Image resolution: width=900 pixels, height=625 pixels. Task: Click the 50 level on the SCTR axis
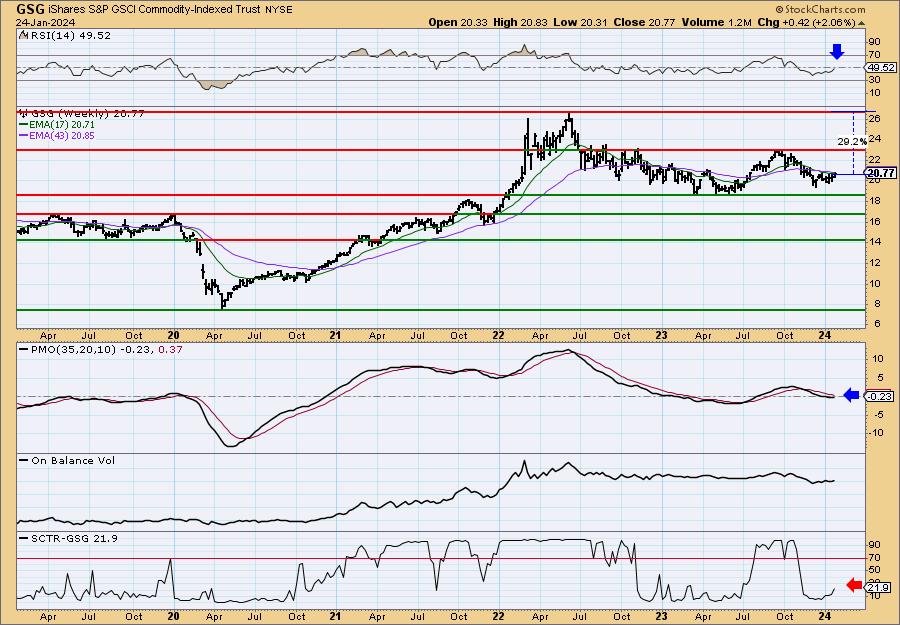[875, 570]
